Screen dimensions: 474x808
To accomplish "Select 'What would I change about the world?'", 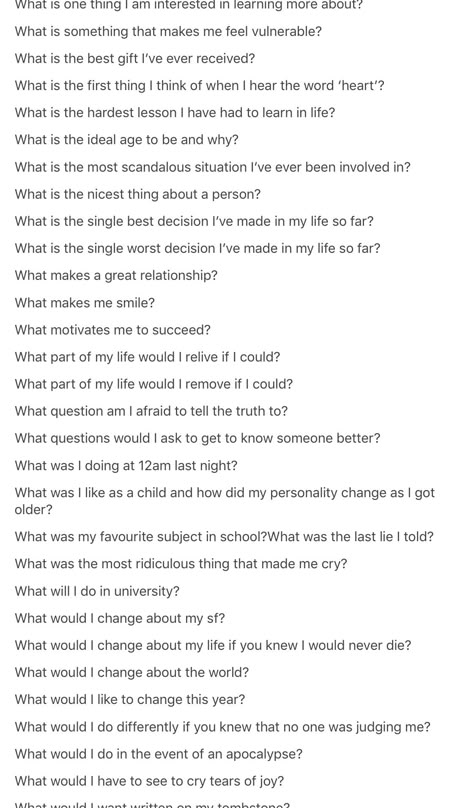I will pos(131,672).
